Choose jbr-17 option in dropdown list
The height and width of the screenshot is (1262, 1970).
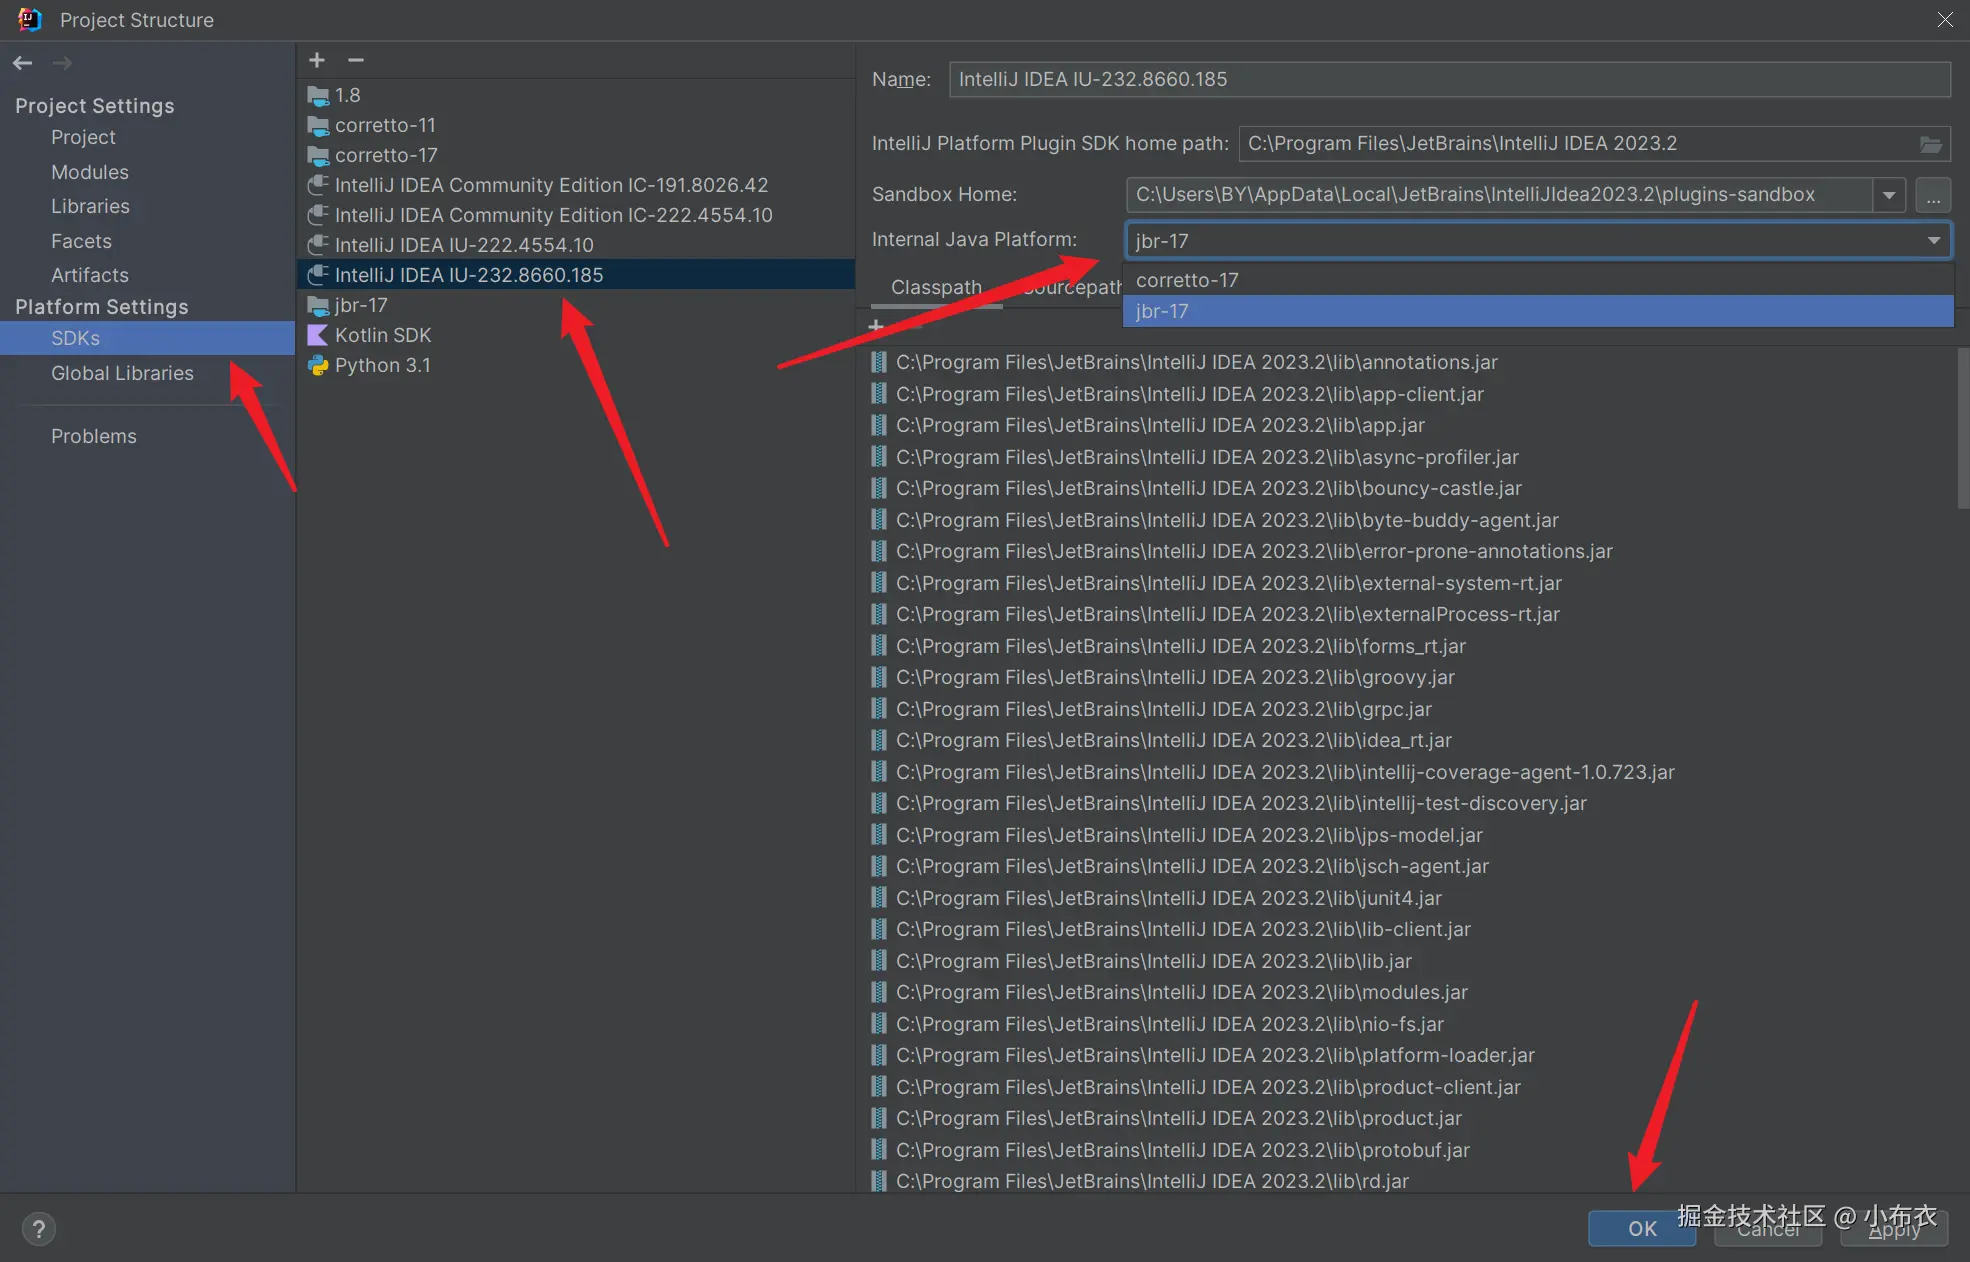1162,311
